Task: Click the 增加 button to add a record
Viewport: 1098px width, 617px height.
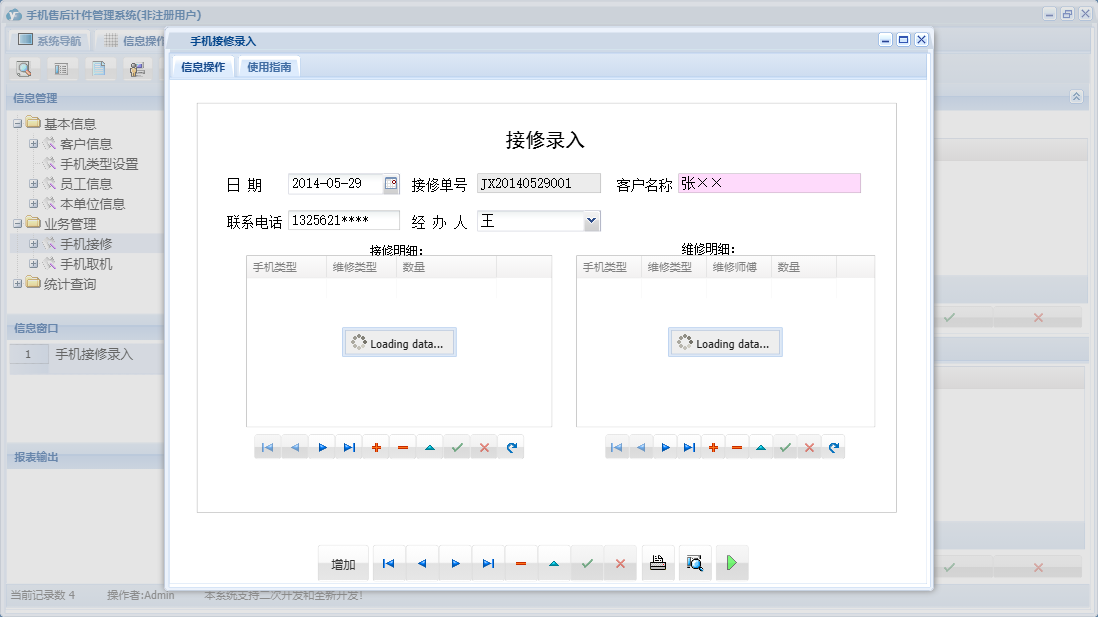Action: coord(342,562)
